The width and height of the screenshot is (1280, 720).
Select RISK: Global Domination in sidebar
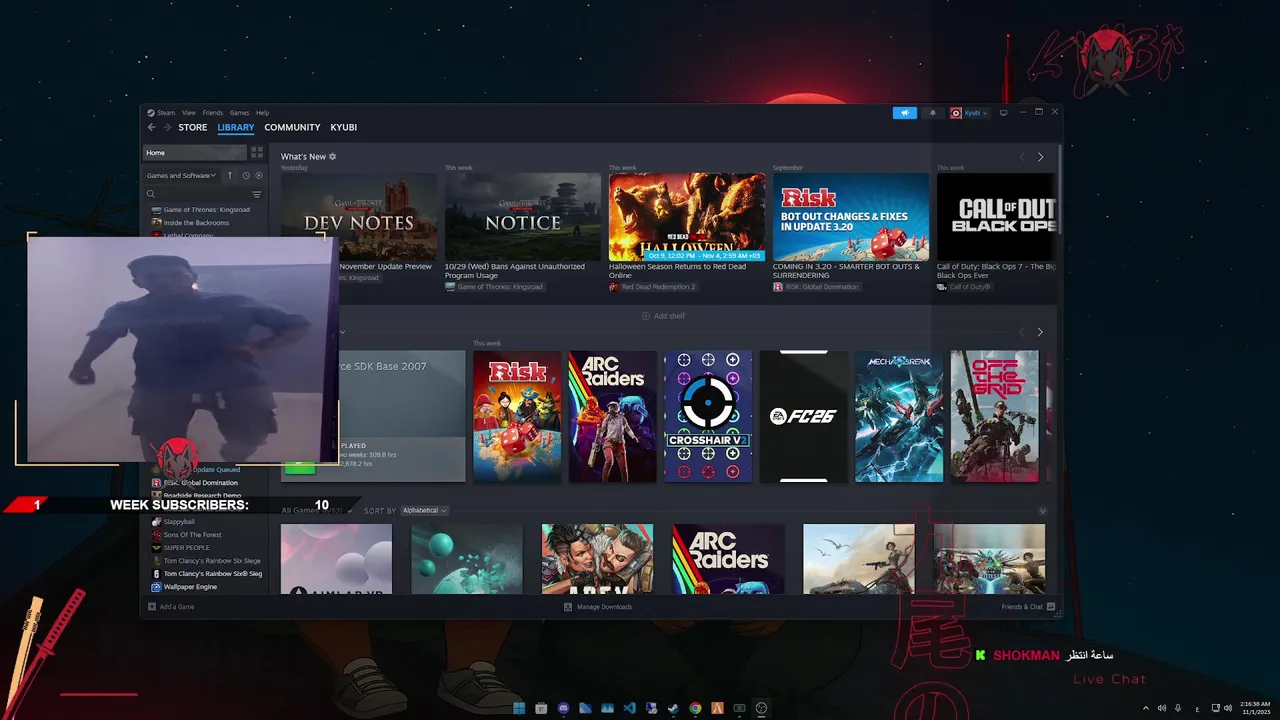click(194, 483)
